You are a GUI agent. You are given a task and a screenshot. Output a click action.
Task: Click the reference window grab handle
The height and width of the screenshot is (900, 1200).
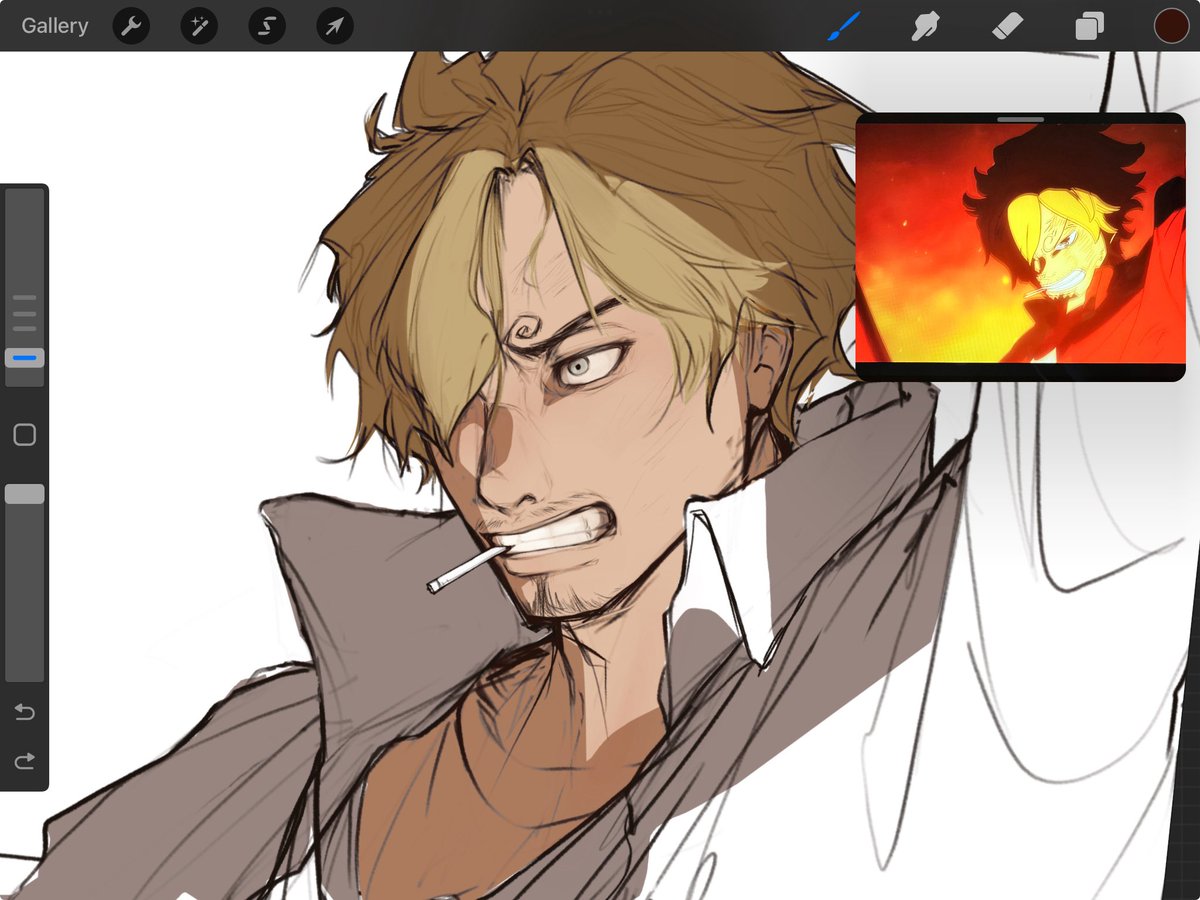click(1021, 119)
